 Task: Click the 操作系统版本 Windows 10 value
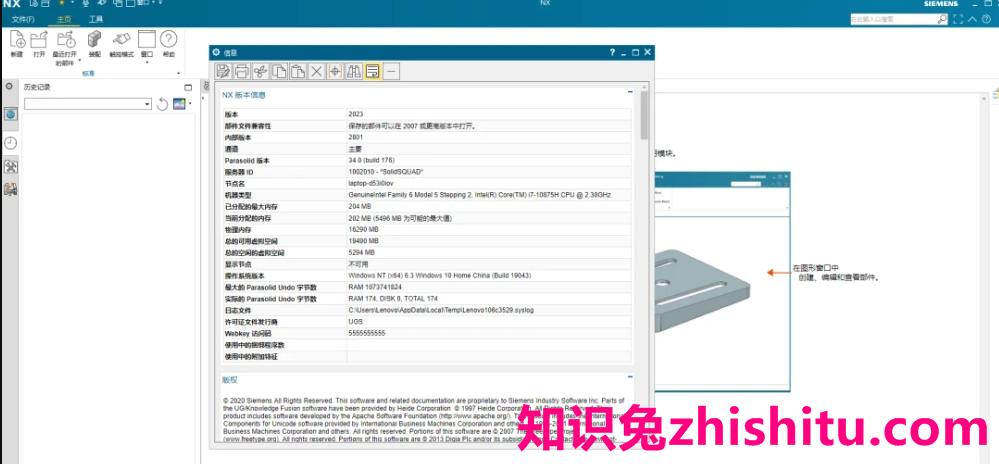tap(440, 276)
